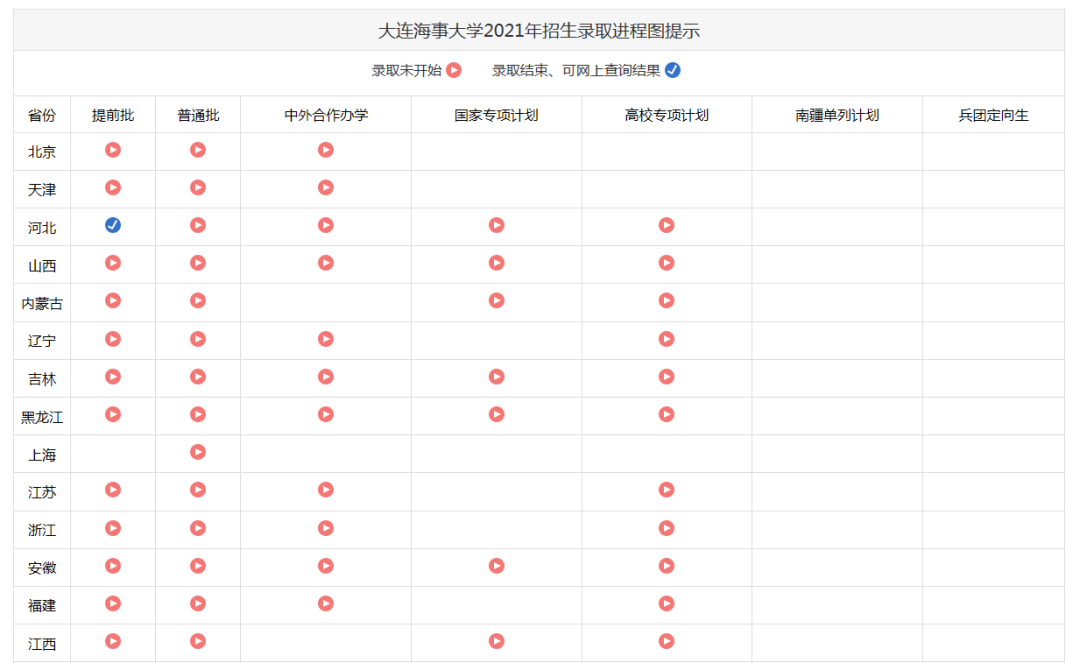This screenshot has width=1080, height=663.
Task: Select the 江西 province row label
Action: coord(42,644)
